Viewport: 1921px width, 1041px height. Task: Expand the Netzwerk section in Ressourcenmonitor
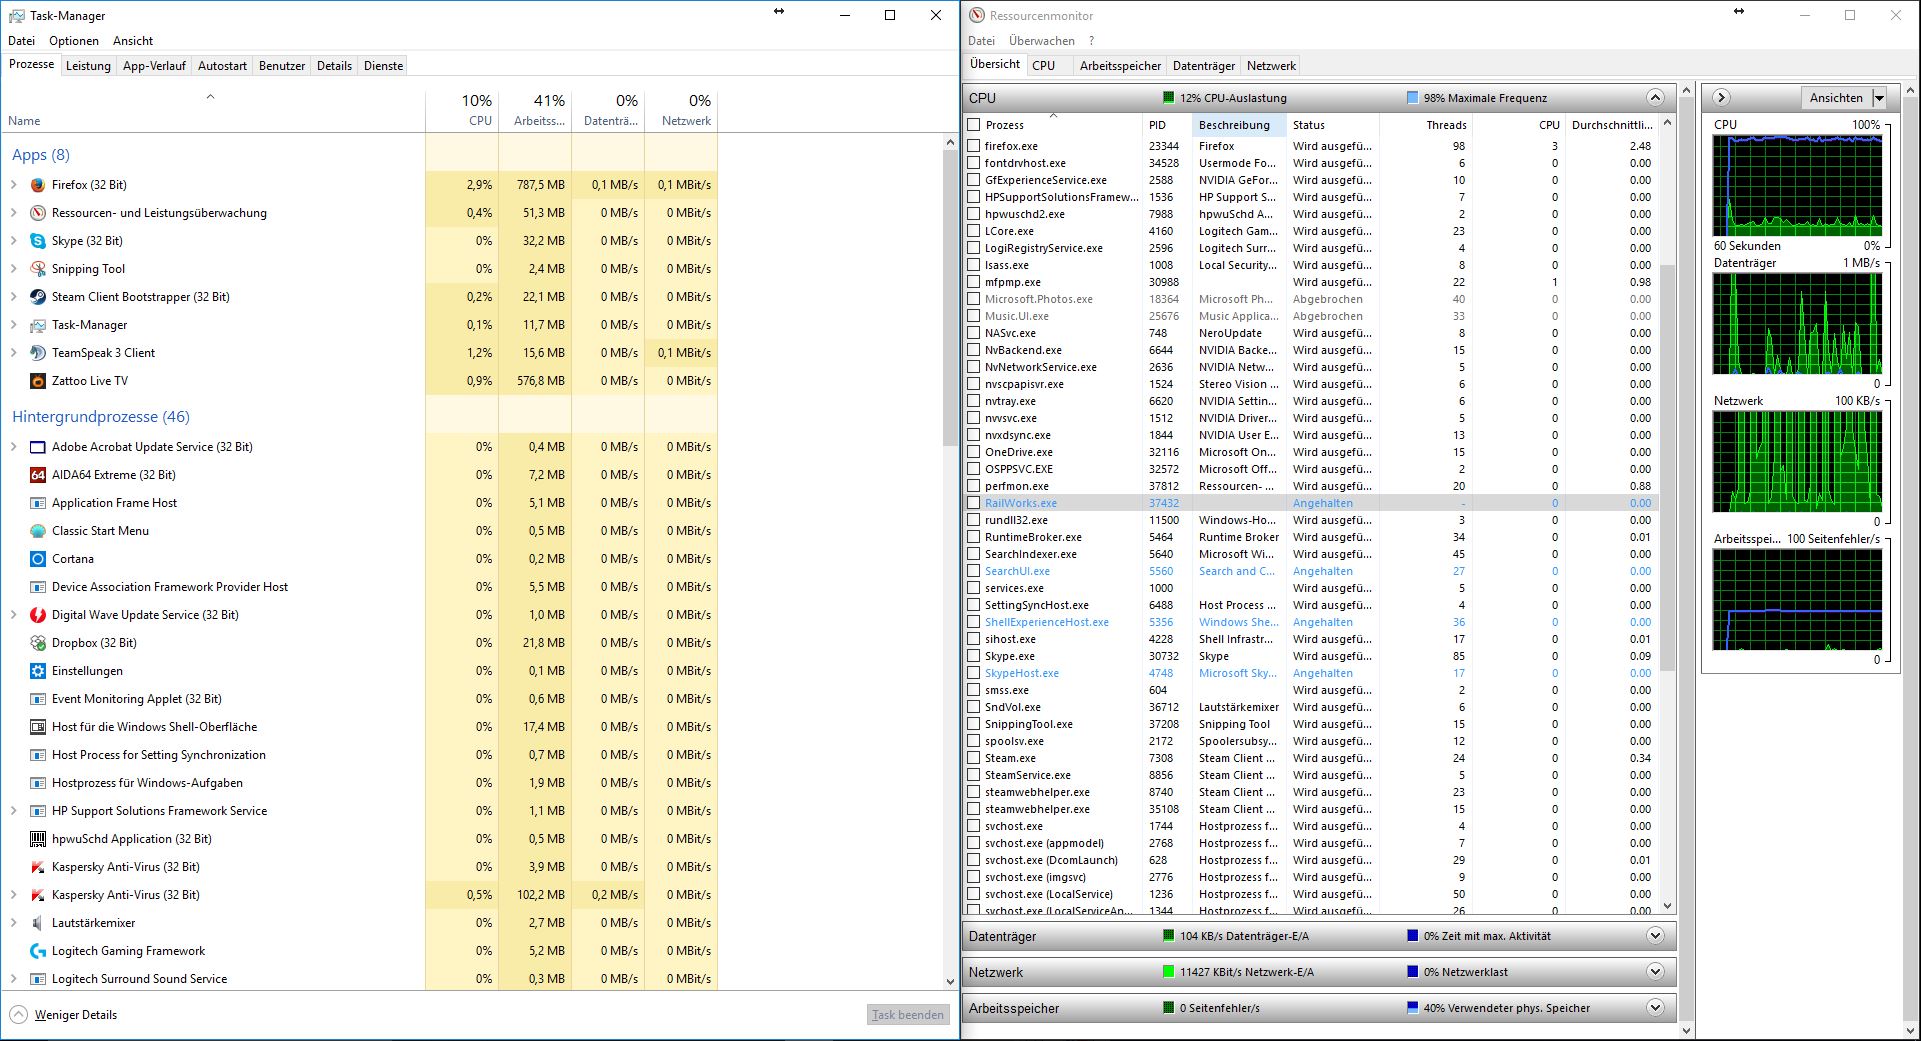1655,972
